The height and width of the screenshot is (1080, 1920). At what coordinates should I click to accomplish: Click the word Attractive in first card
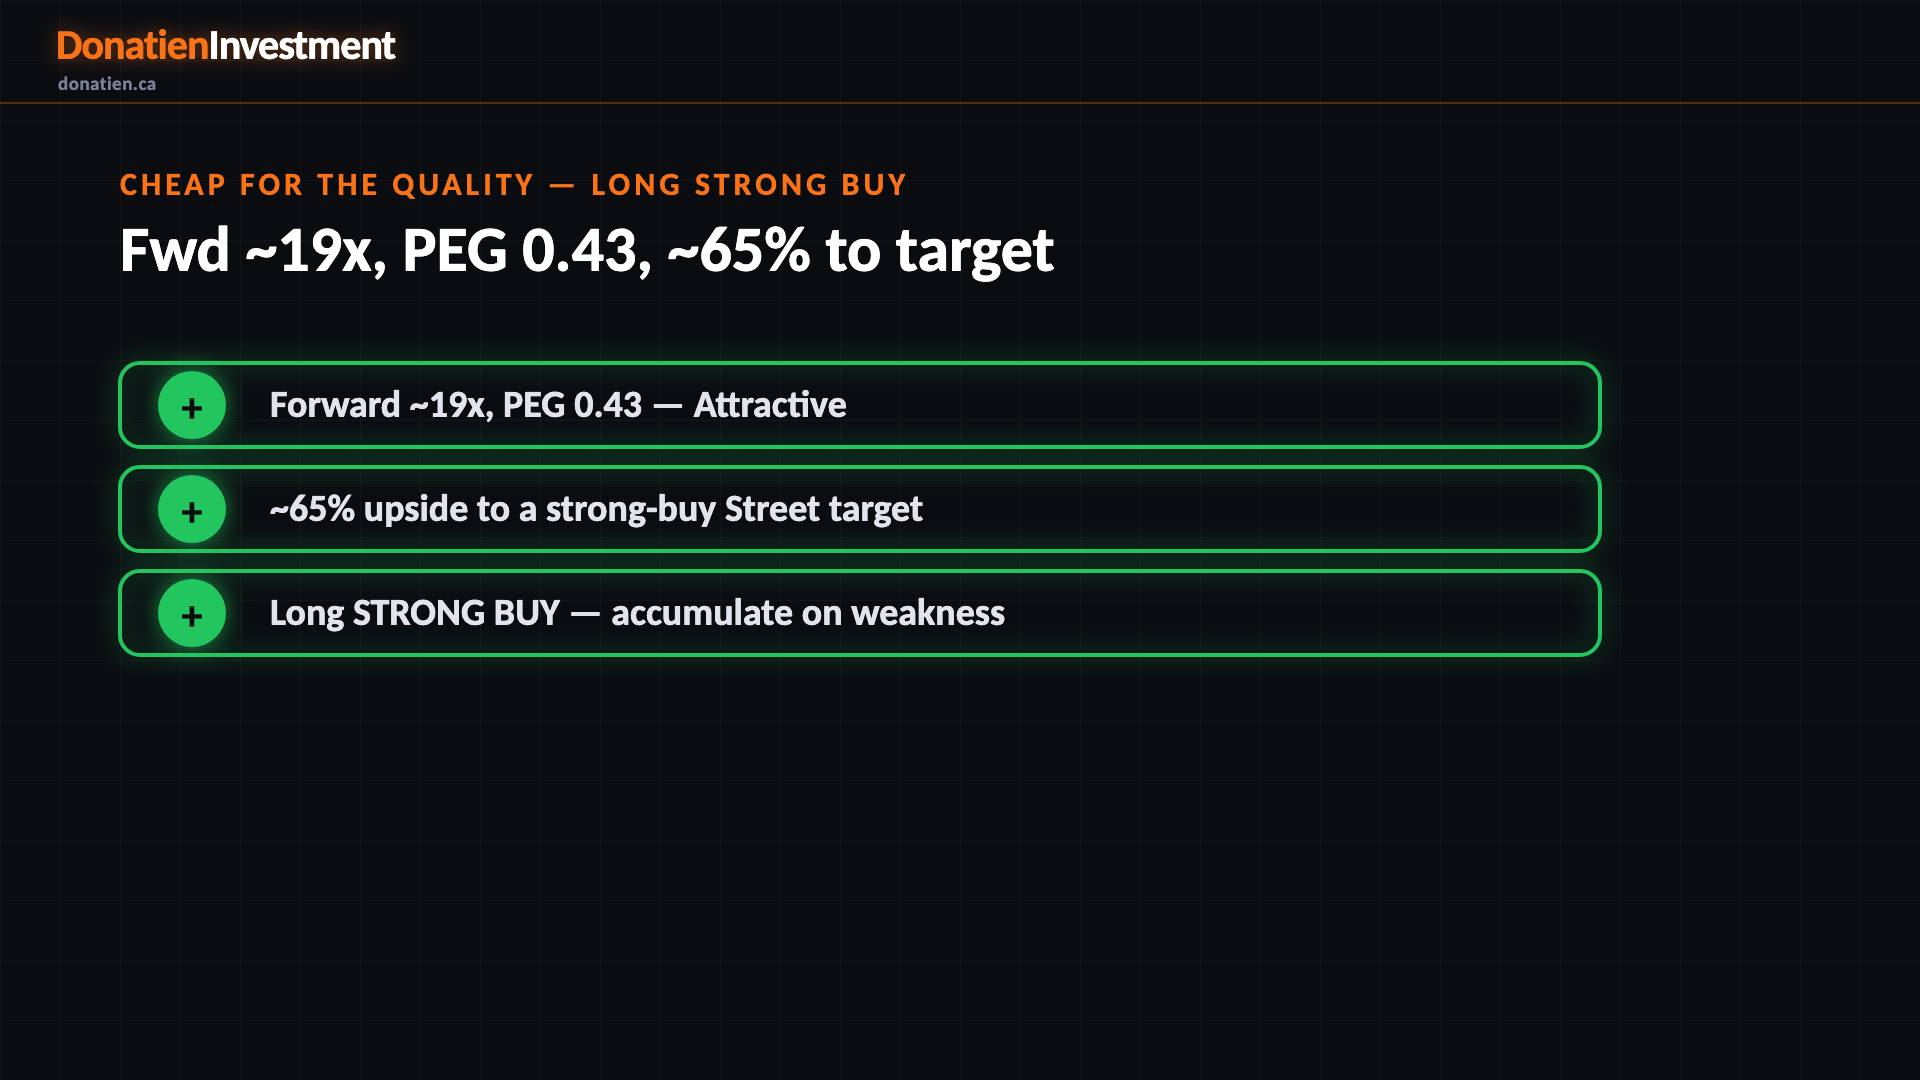(x=770, y=405)
